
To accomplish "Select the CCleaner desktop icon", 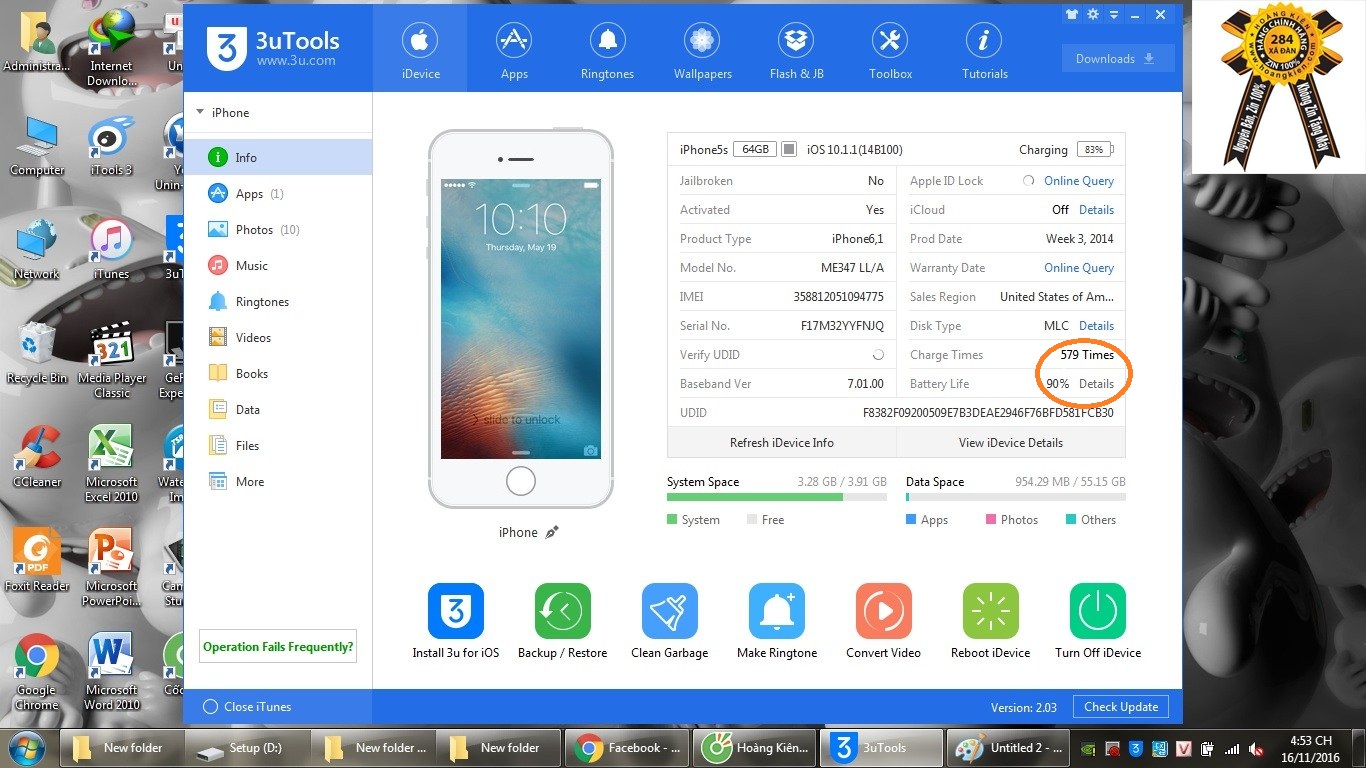I will (37, 458).
